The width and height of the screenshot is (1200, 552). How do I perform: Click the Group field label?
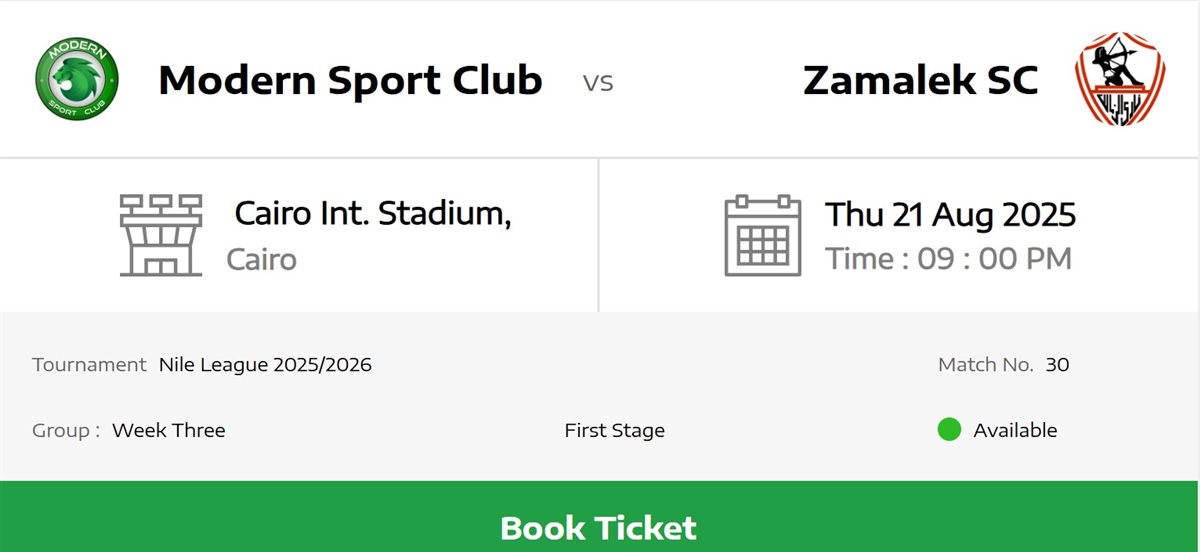click(66, 431)
